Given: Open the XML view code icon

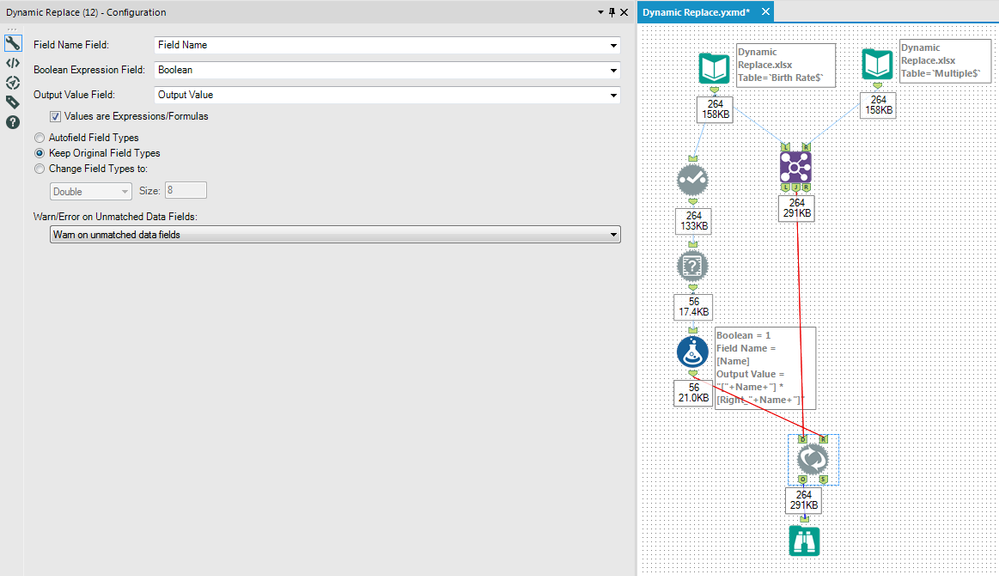Looking at the screenshot, I should tap(13, 63).
